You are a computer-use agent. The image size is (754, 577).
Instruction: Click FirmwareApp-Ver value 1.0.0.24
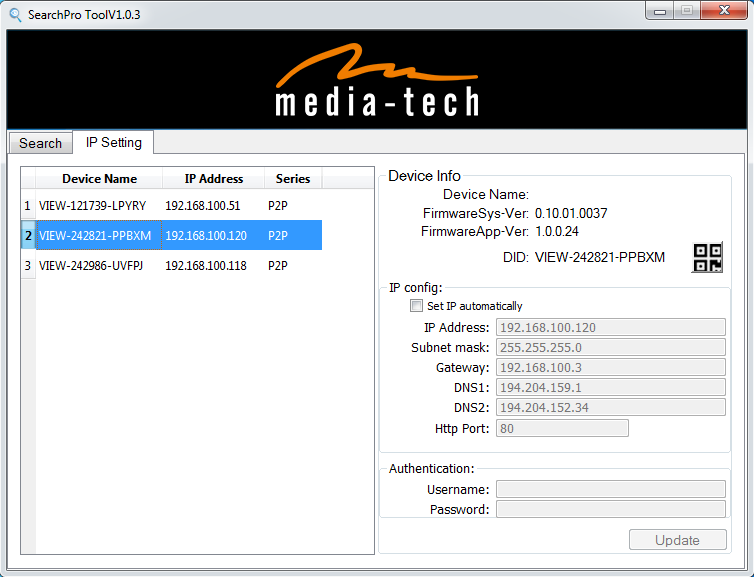557,231
